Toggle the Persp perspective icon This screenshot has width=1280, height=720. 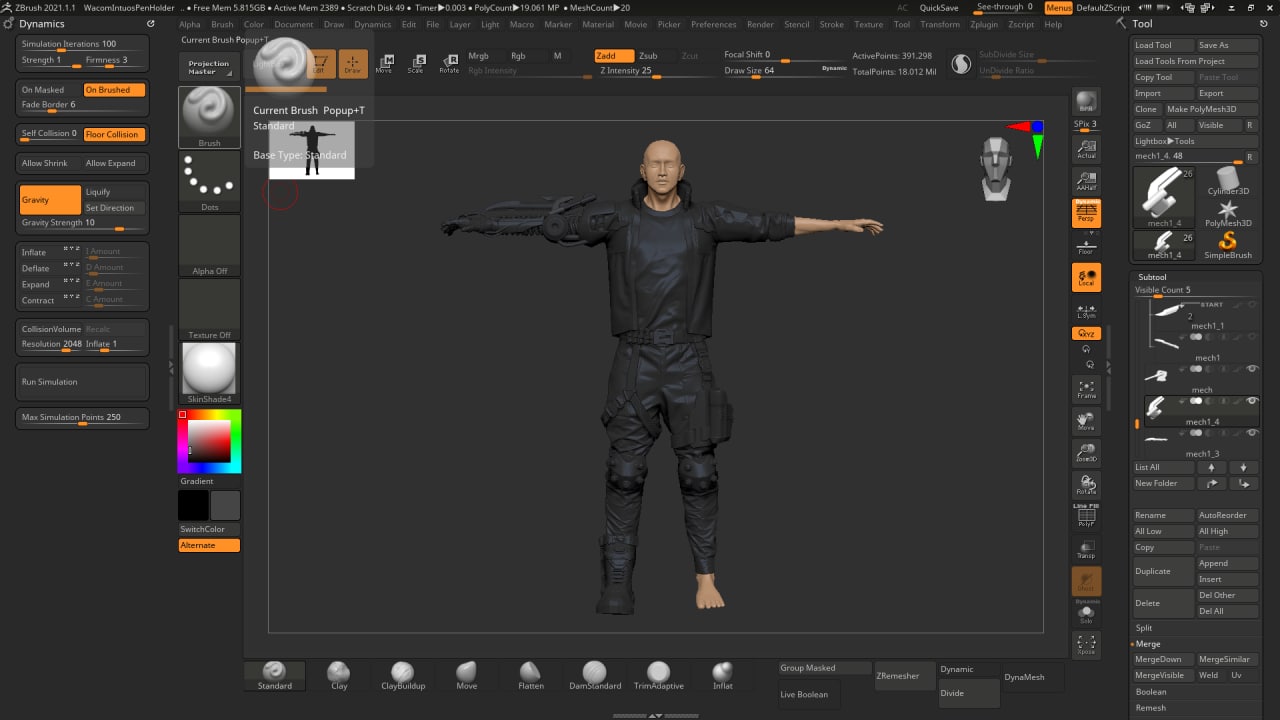[1086, 212]
